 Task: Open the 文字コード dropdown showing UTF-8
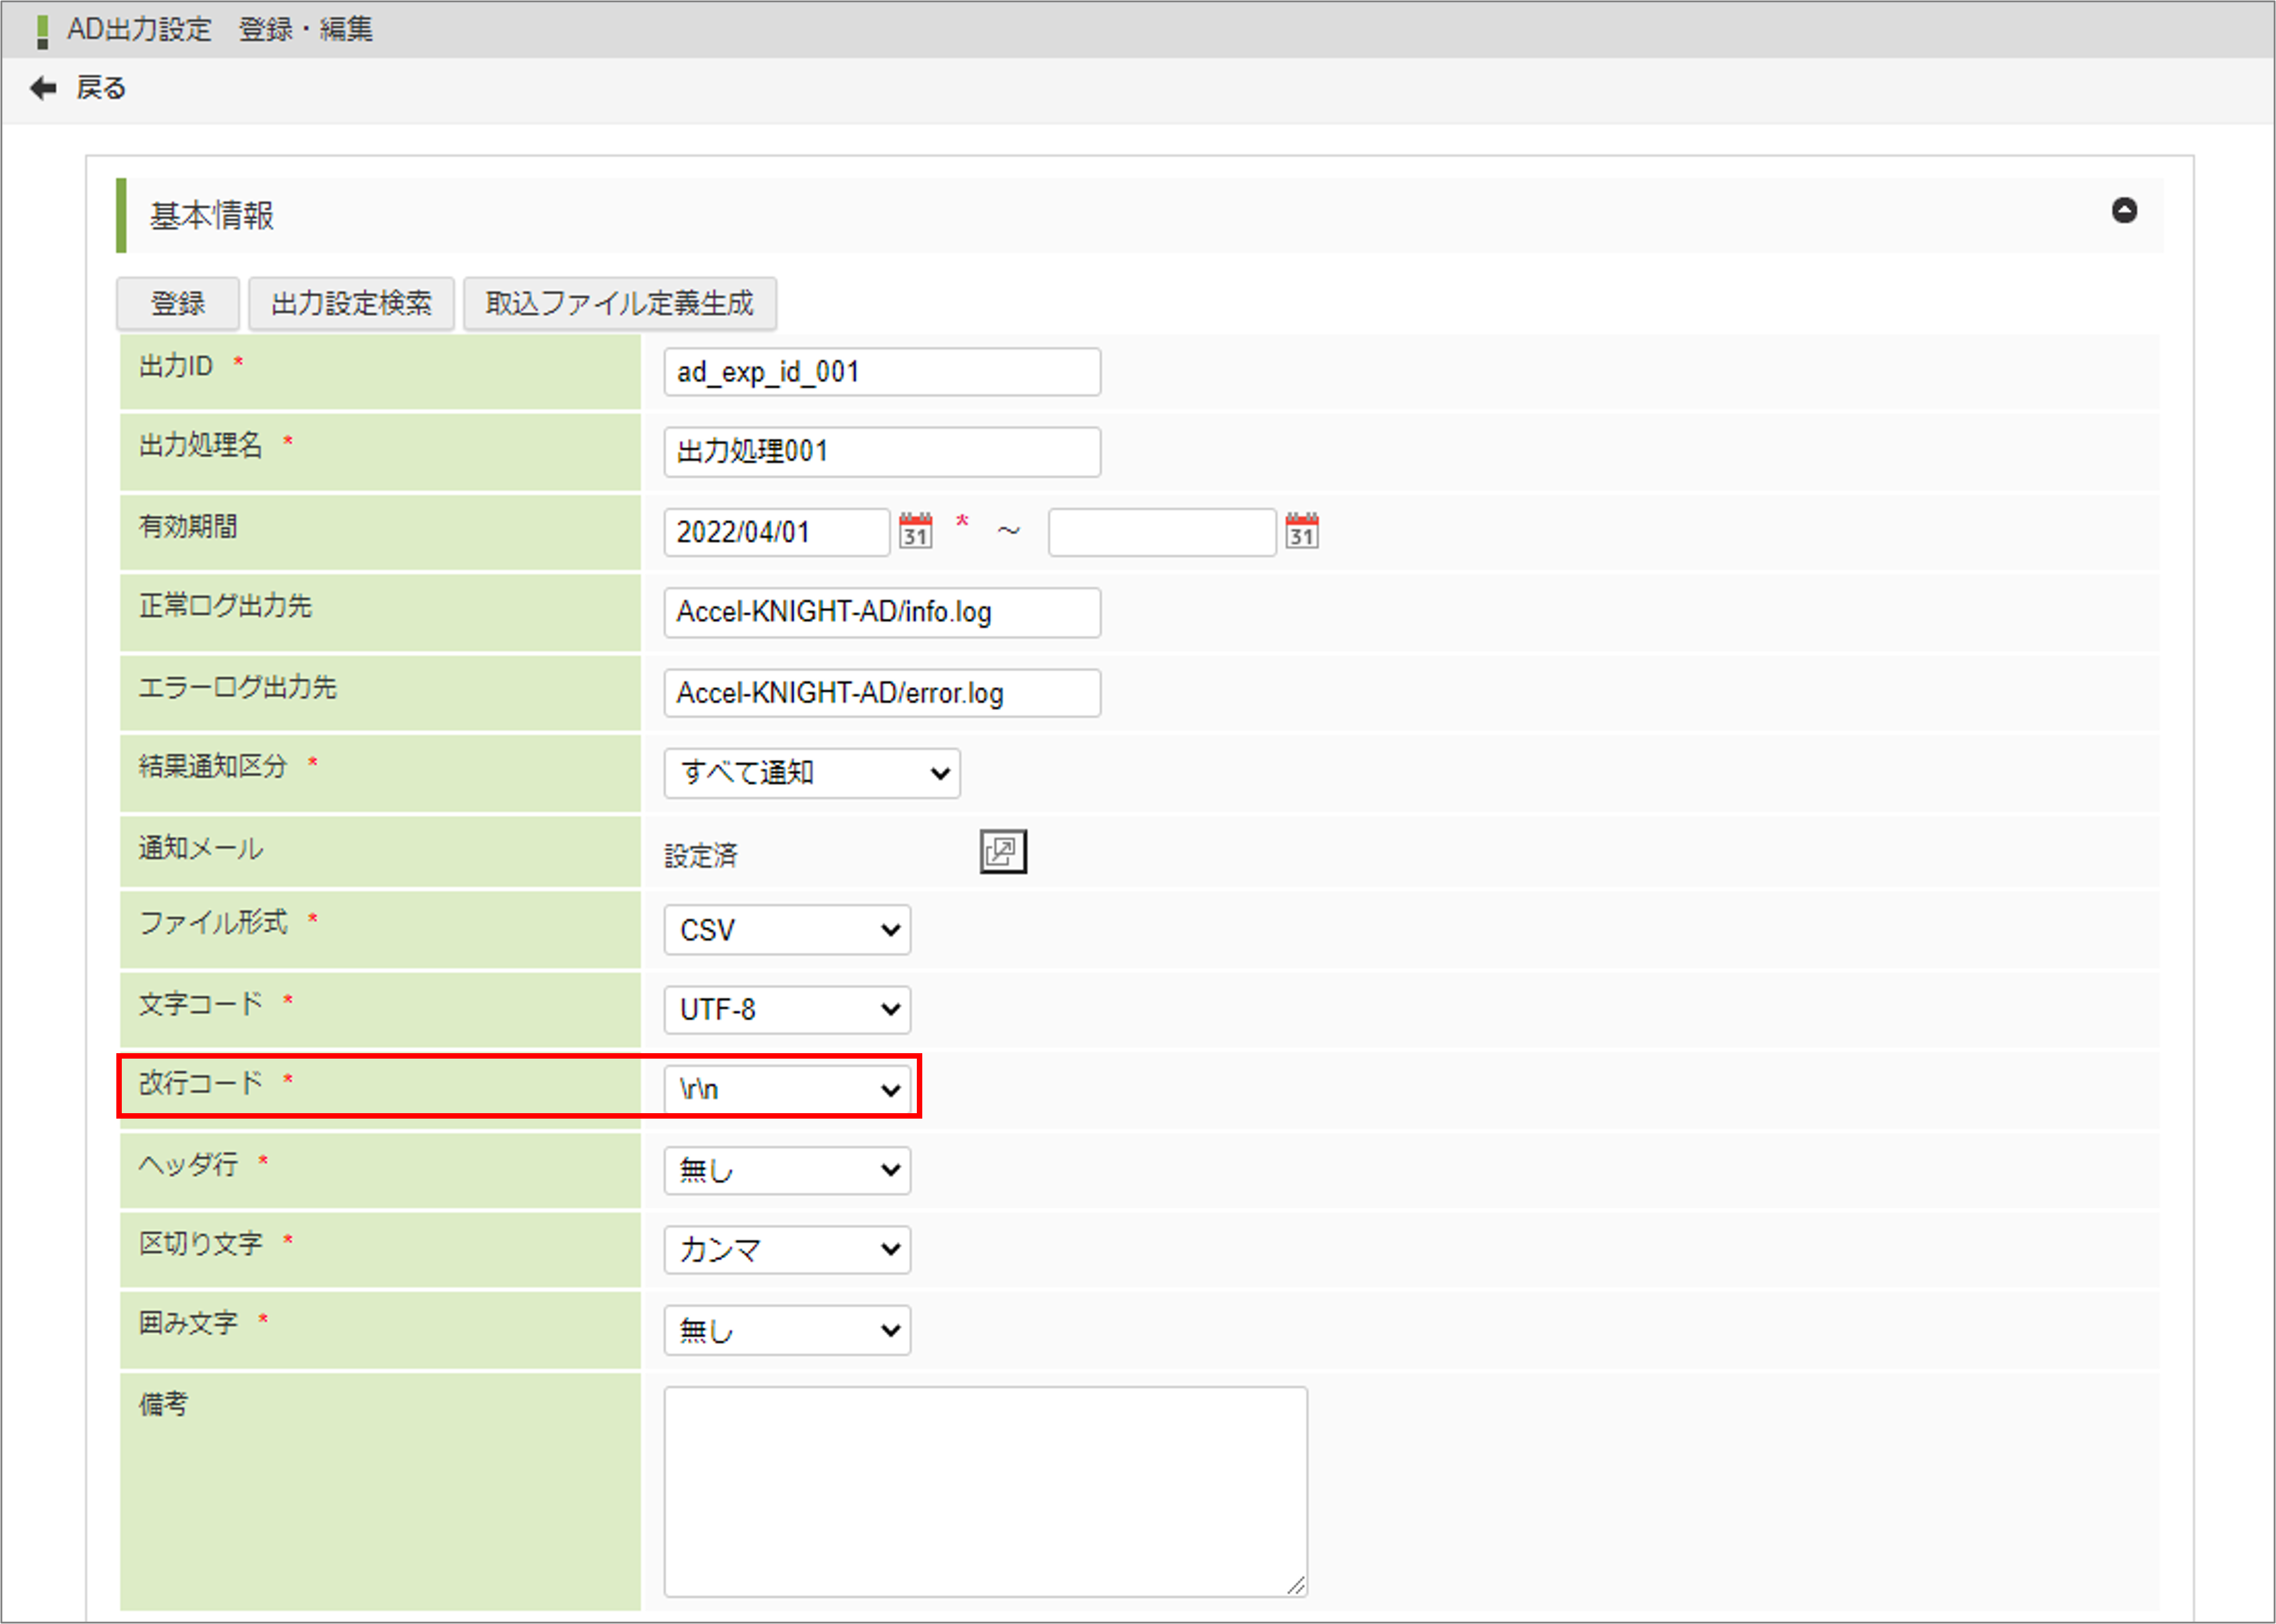(787, 1010)
